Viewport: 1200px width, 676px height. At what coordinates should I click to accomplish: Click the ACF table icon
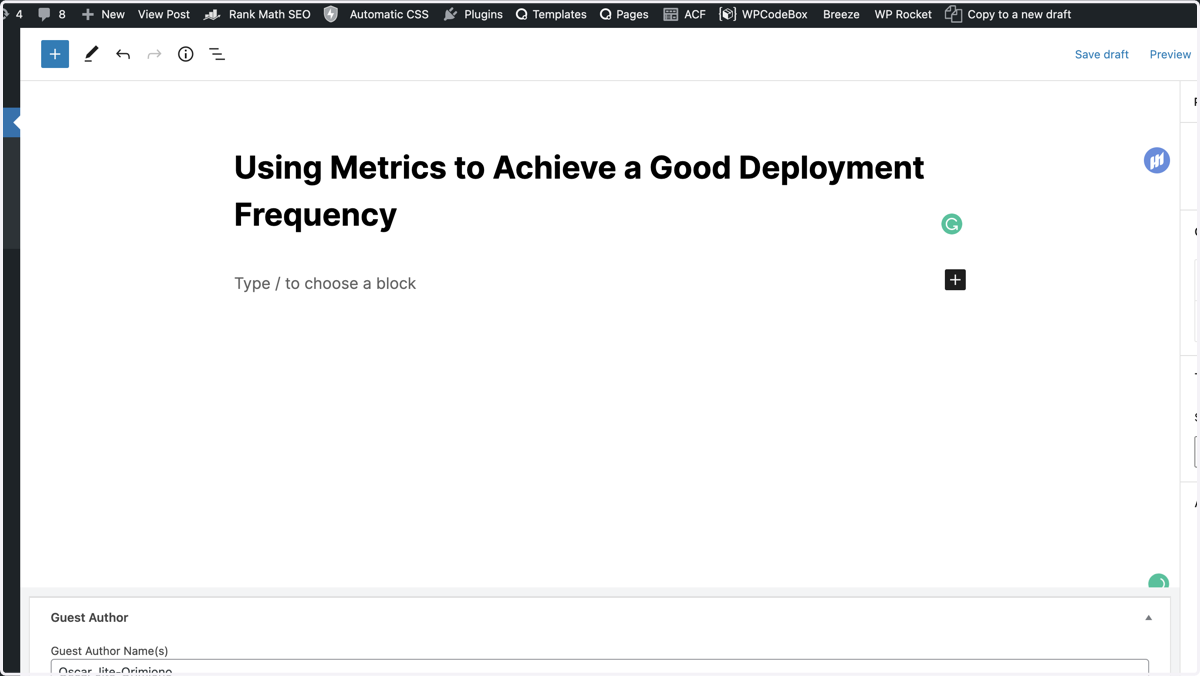(671, 14)
